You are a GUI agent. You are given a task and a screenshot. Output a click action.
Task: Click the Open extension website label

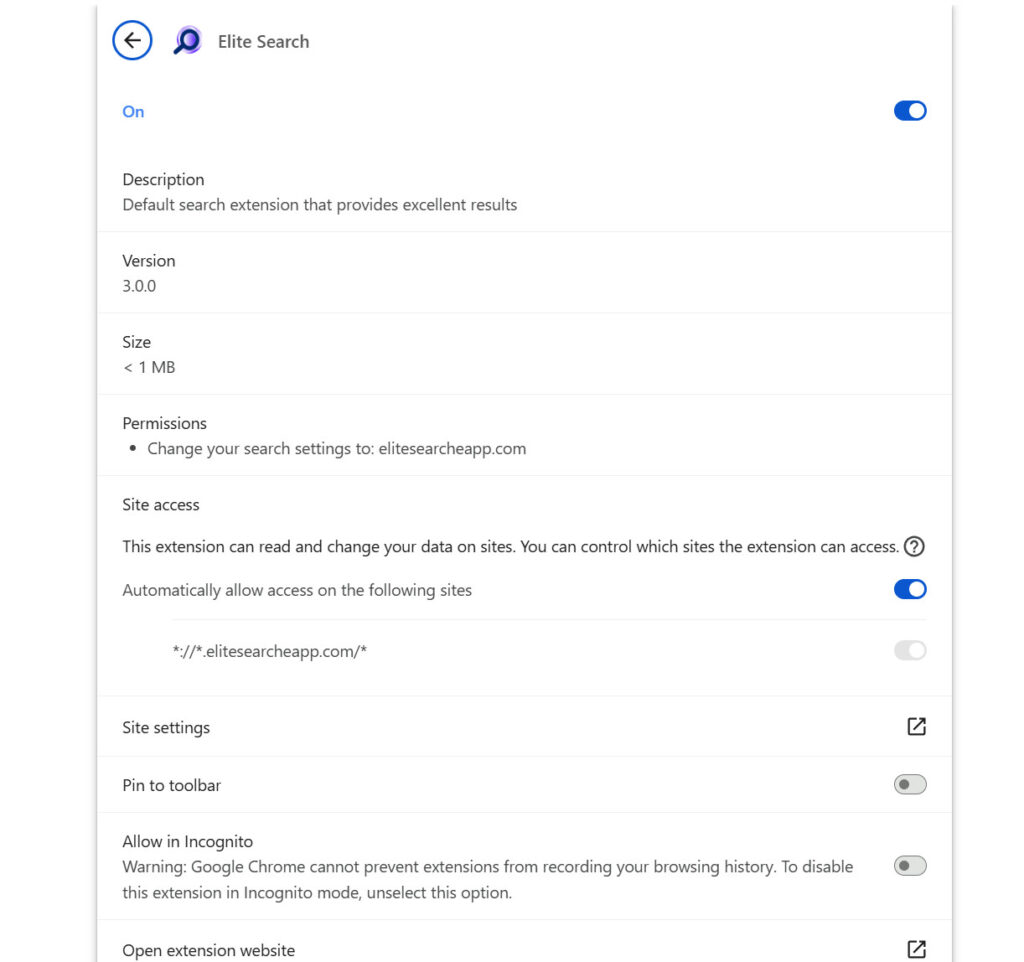(208, 950)
